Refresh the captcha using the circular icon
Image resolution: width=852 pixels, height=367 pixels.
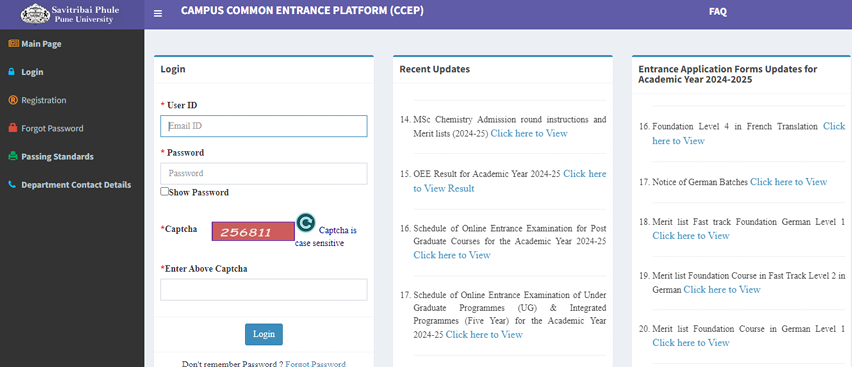click(306, 222)
